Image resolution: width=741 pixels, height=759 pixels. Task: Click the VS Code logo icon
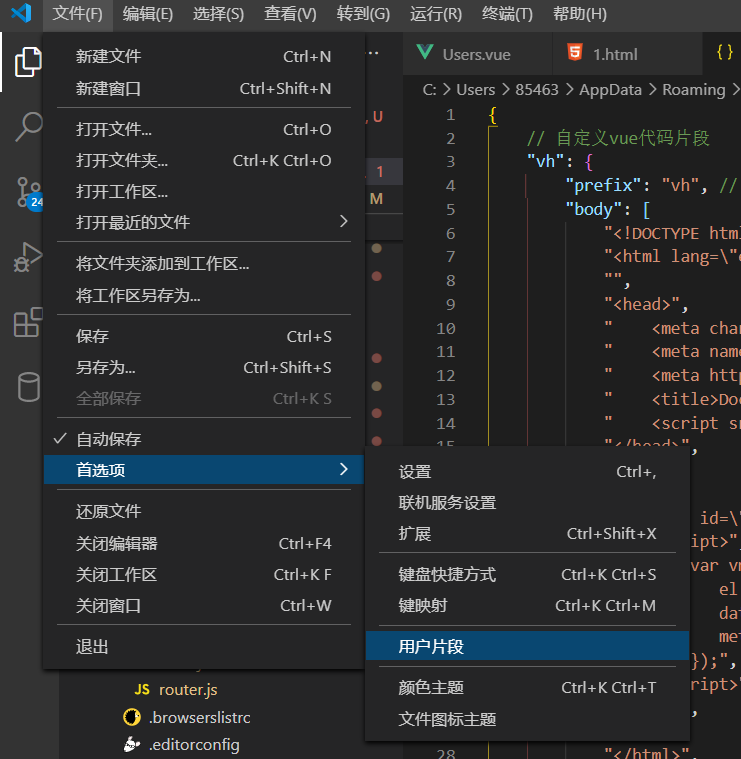(21, 13)
